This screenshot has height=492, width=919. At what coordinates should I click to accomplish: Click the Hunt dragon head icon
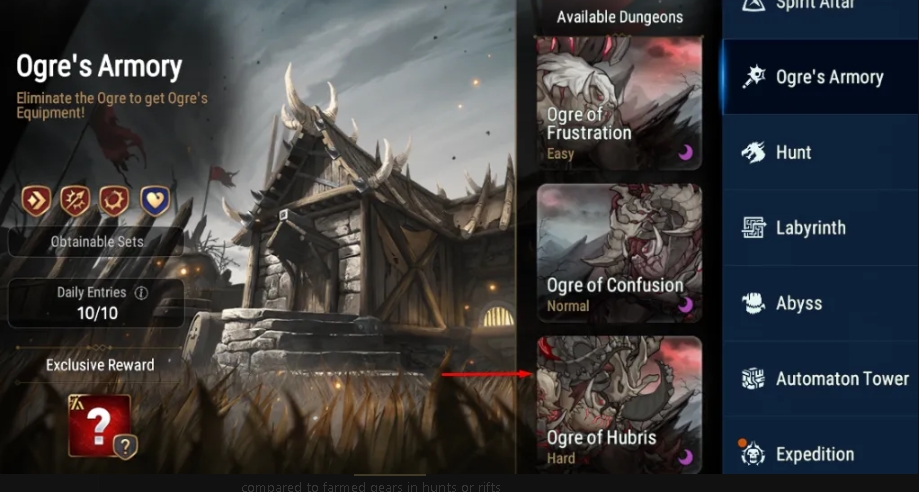pyautogui.click(x=753, y=152)
